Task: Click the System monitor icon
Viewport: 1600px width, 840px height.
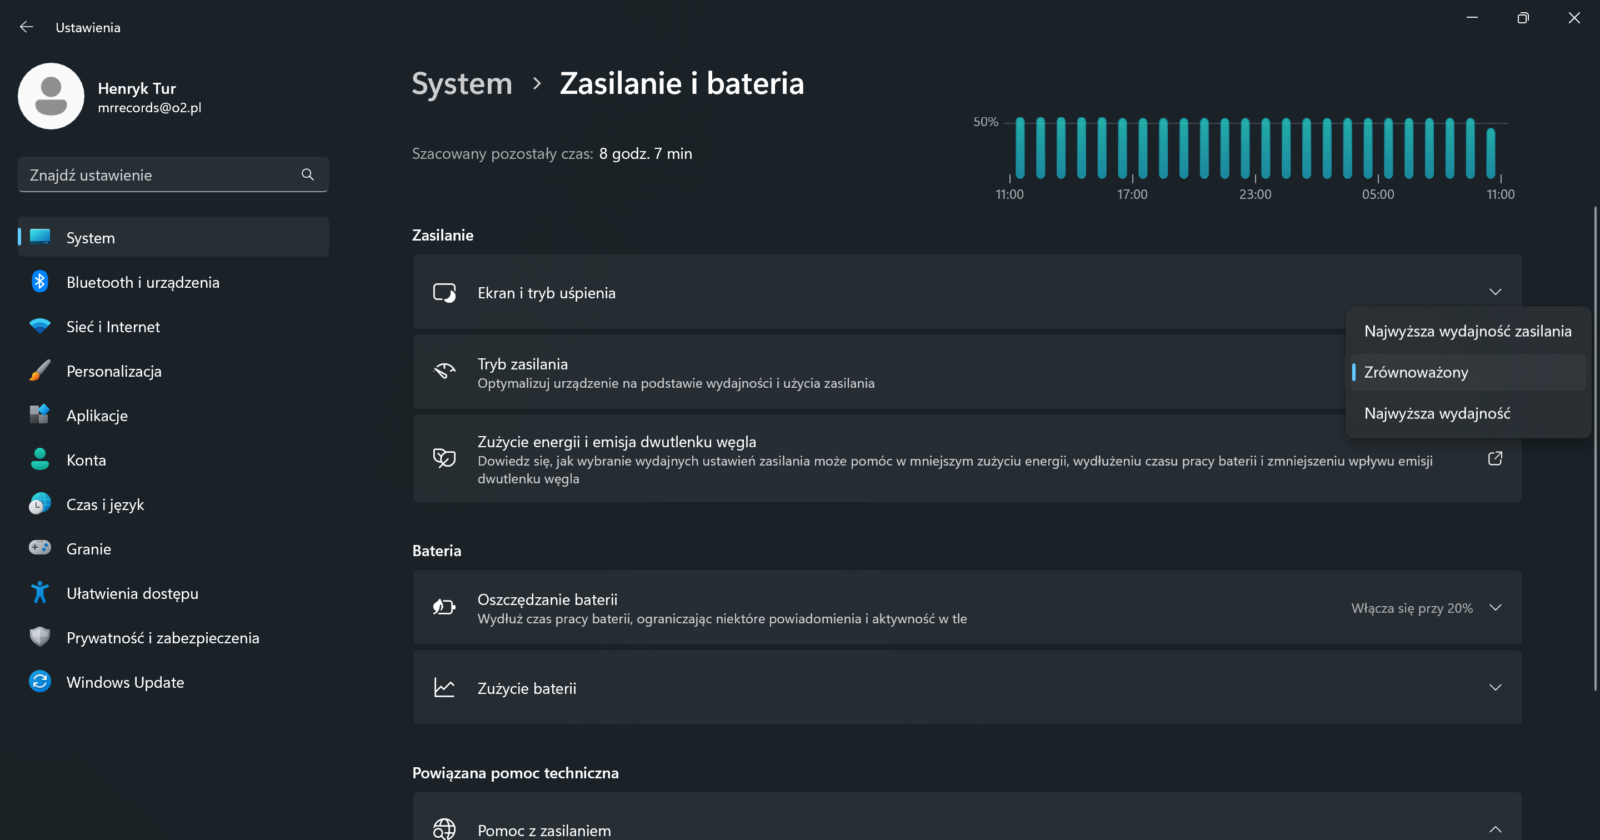Action: point(40,237)
